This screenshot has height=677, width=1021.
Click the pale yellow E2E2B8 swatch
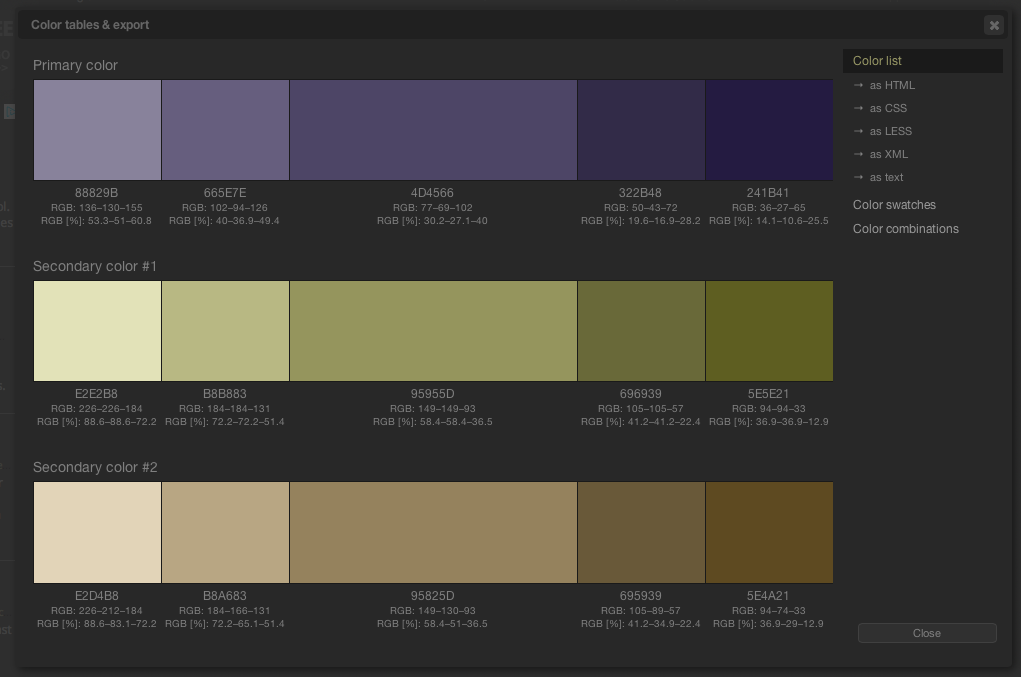pyautogui.click(x=97, y=331)
